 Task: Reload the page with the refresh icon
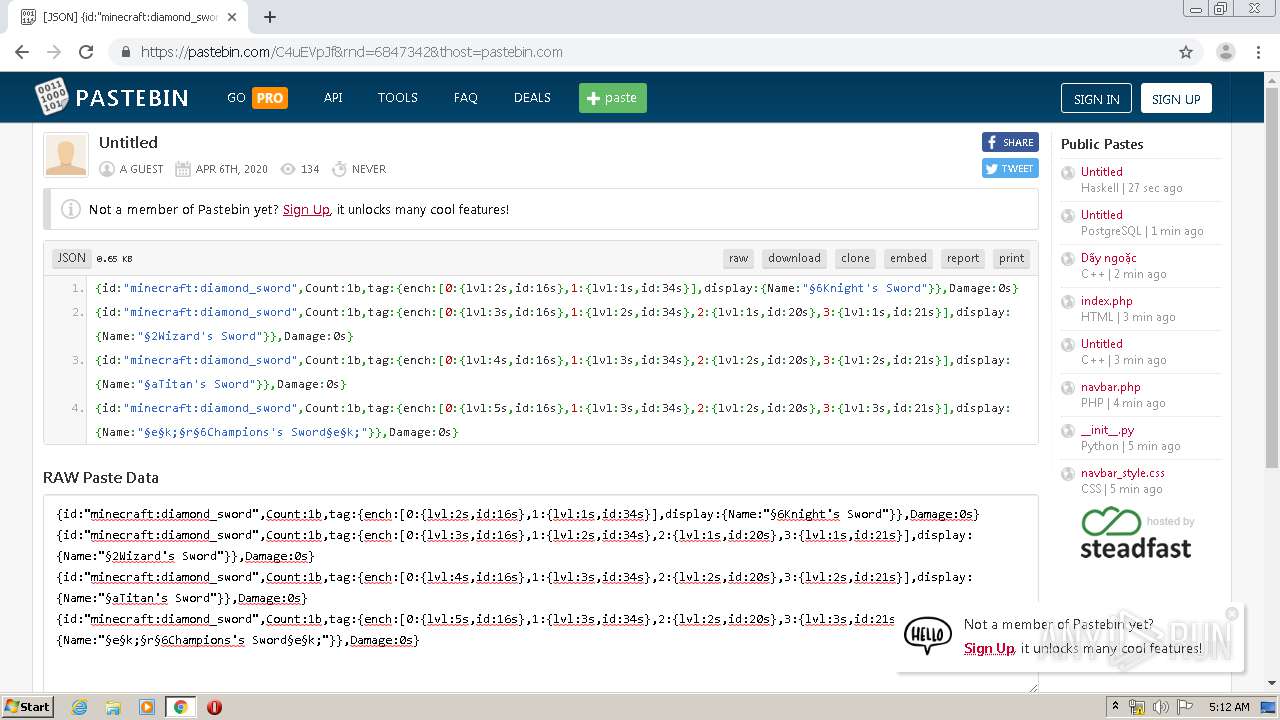(86, 52)
